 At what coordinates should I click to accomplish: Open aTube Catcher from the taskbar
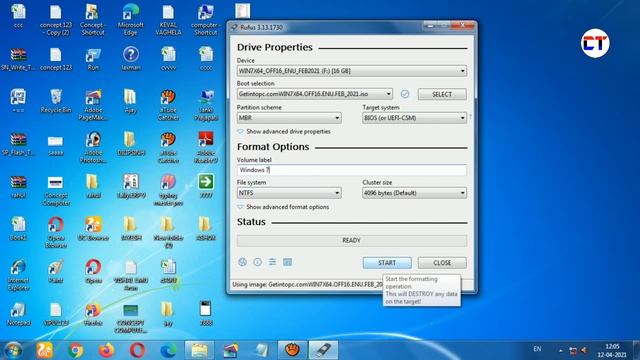(292, 350)
